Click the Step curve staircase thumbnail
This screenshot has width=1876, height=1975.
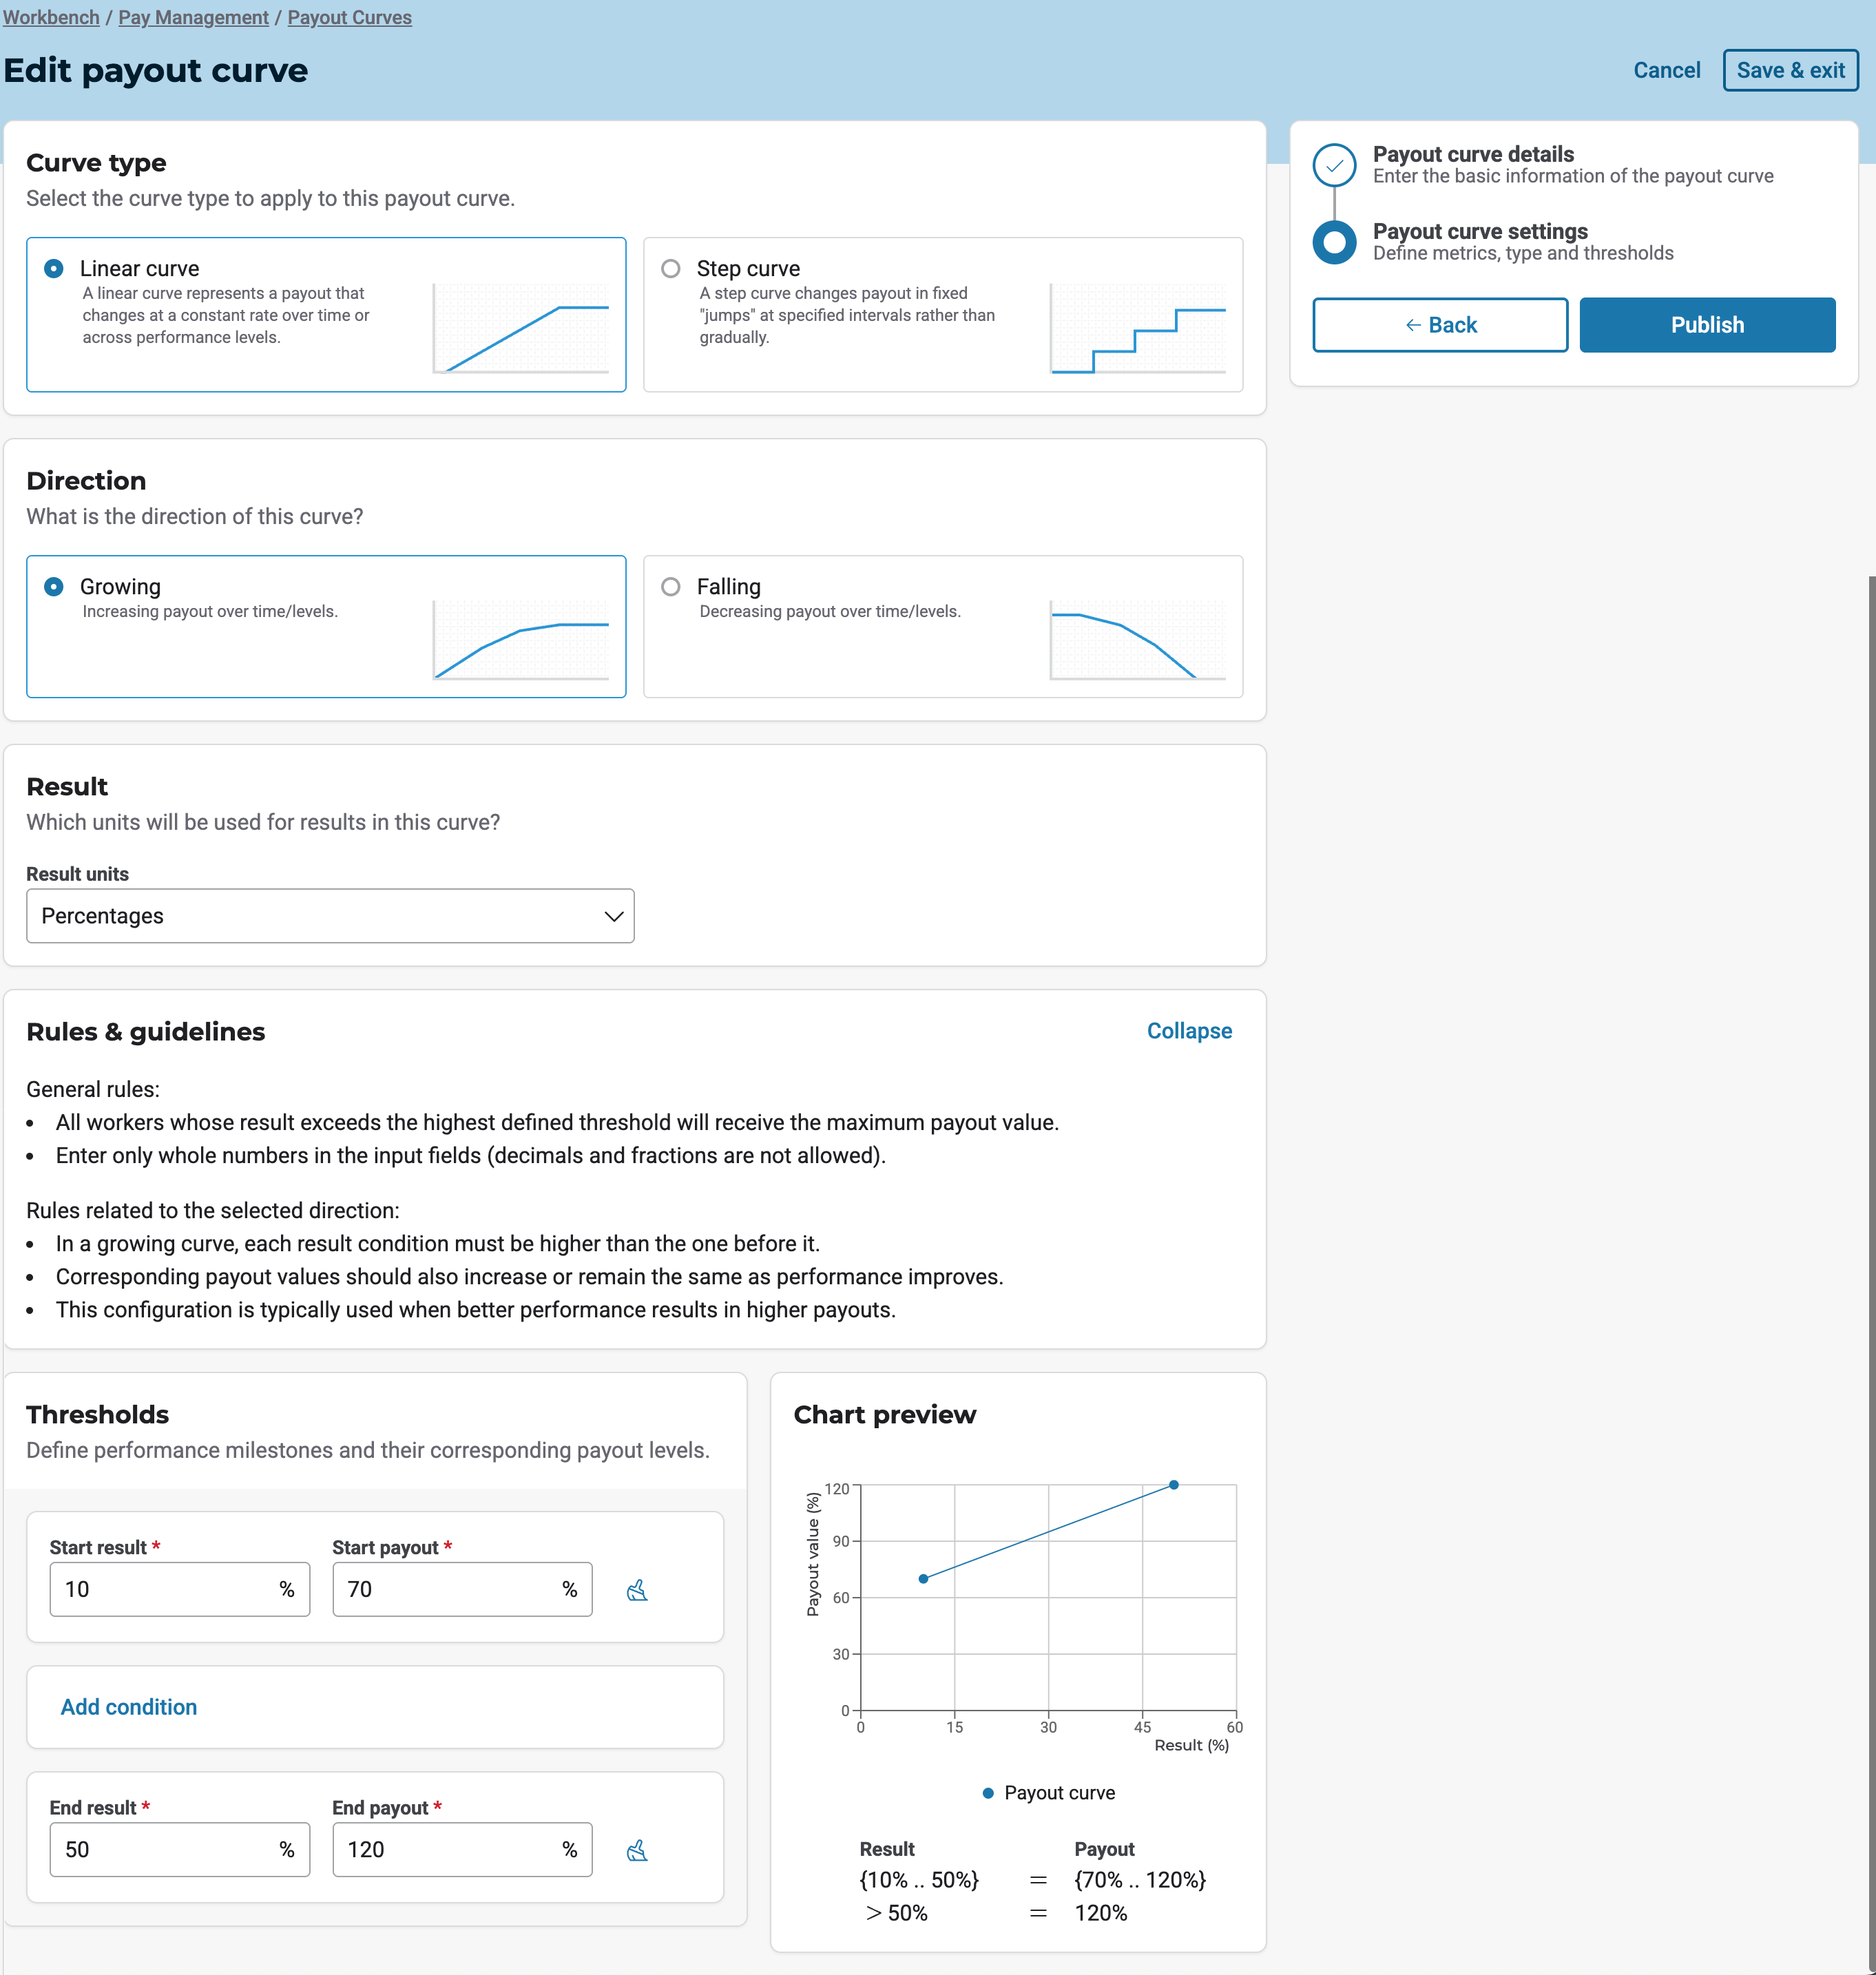point(1137,328)
